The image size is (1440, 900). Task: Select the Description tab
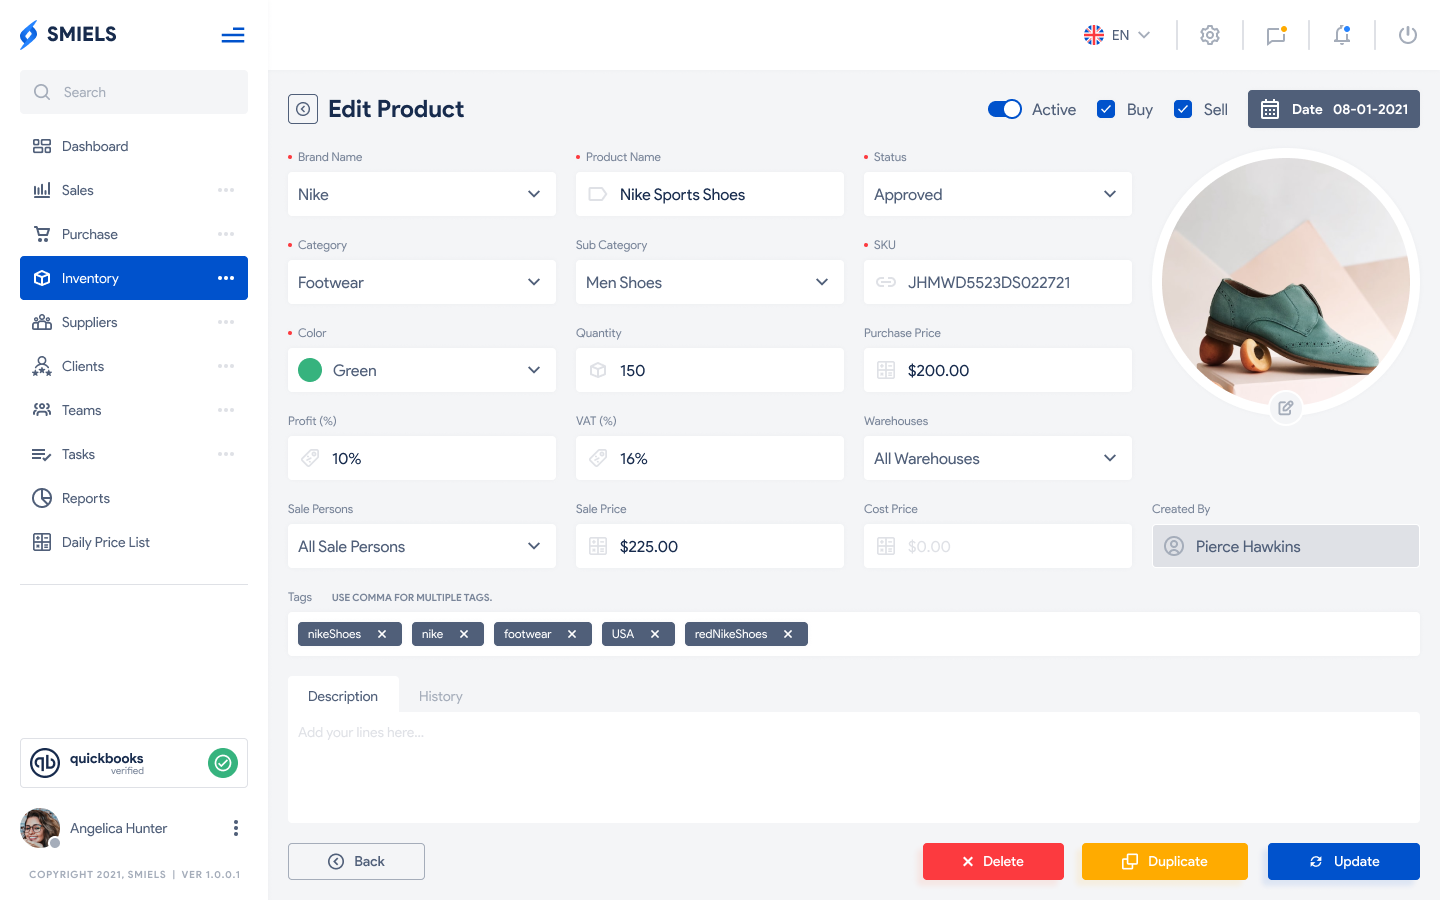click(x=343, y=696)
